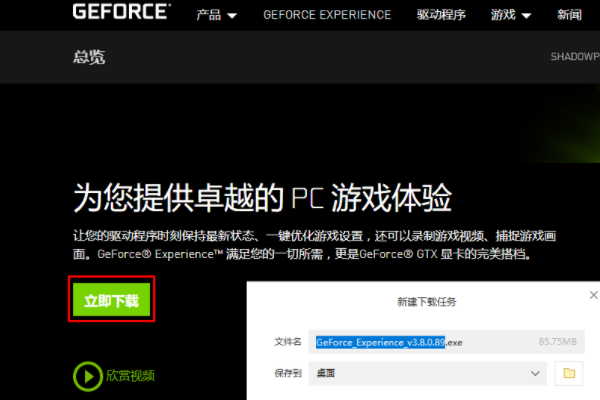Viewport: 600px width, 400px height.
Task: Click the 欣赏视频 text link
Action: [x=130, y=376]
